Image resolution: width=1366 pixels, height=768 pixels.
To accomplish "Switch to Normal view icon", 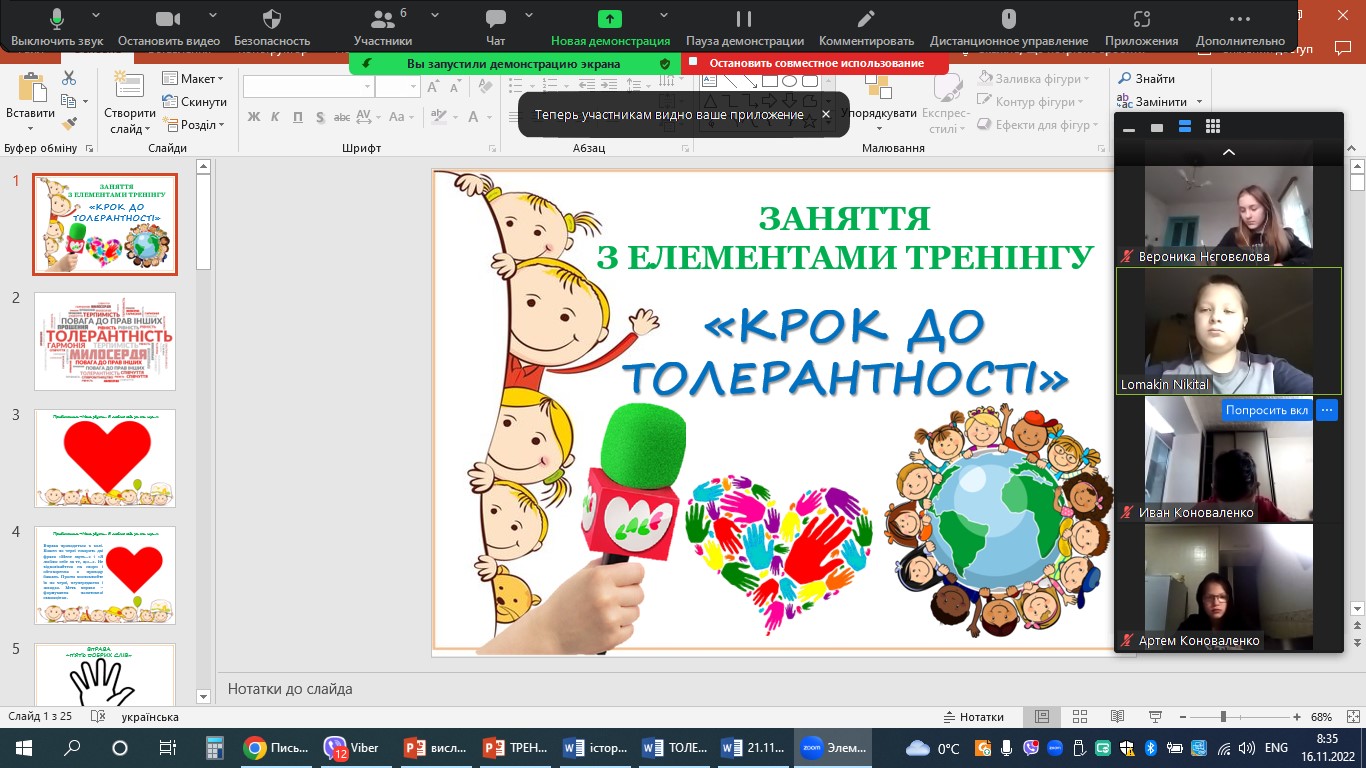I will point(1042,717).
